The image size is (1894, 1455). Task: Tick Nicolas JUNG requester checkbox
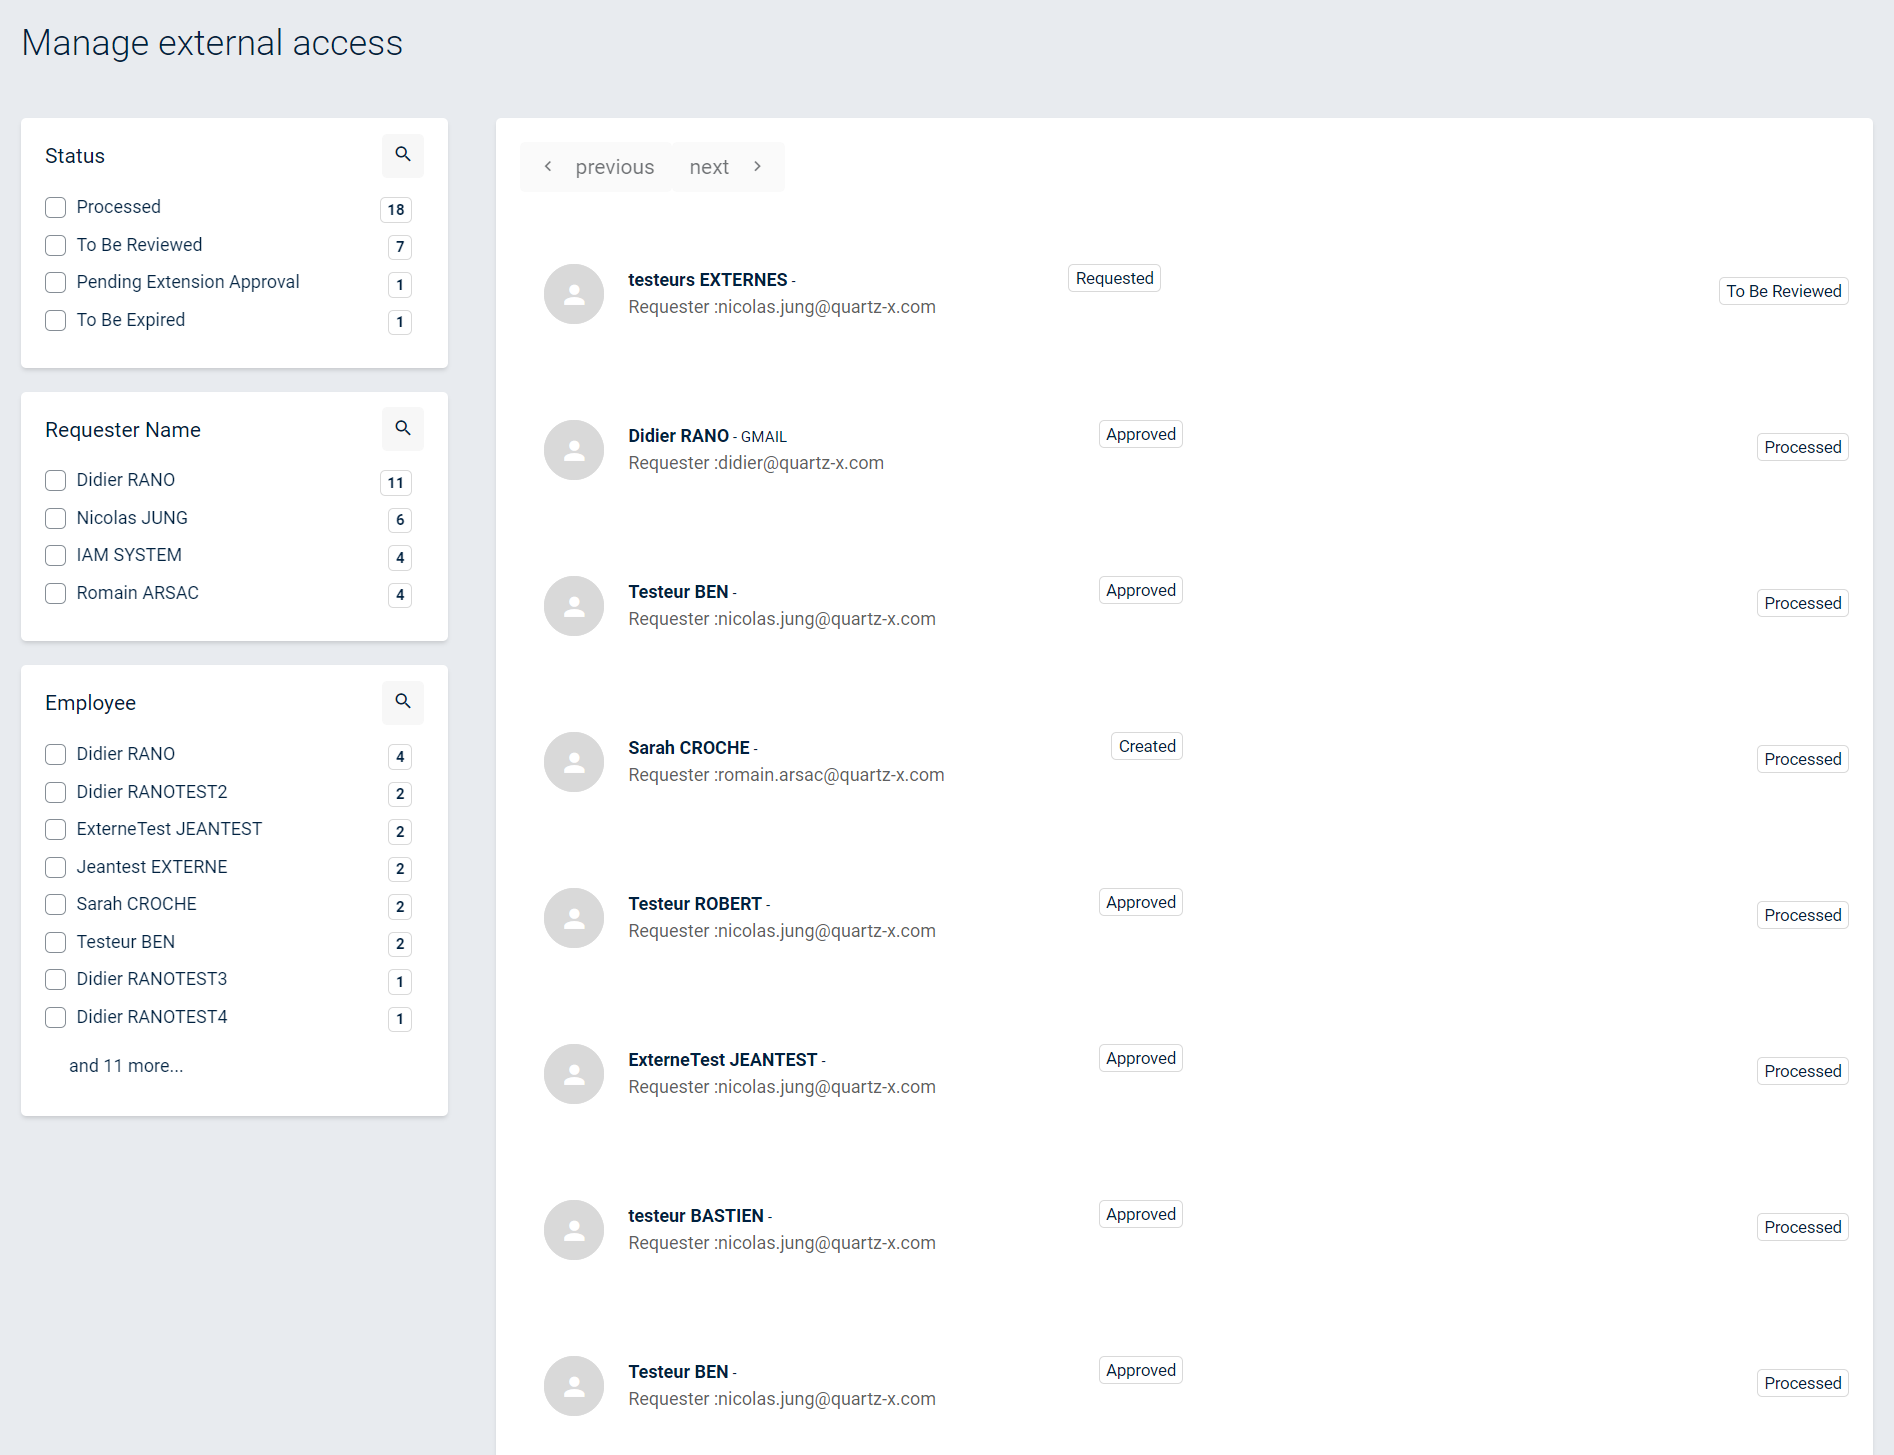tap(56, 518)
